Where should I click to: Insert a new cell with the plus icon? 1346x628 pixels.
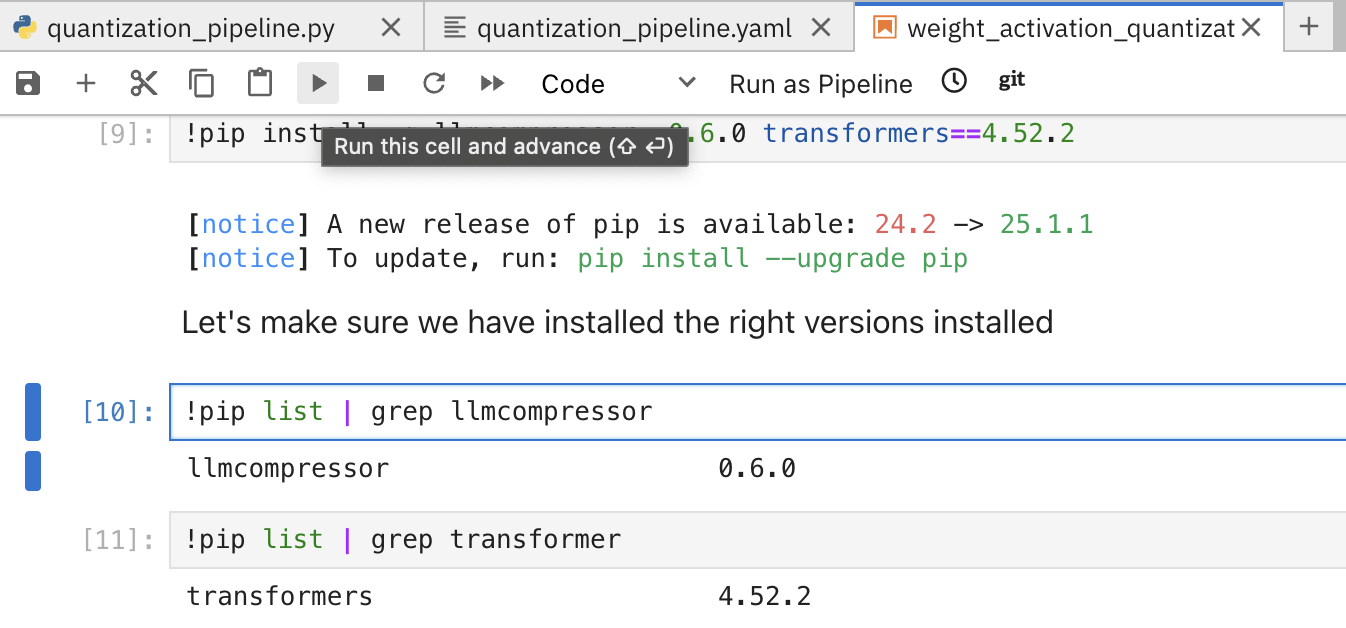click(x=86, y=83)
